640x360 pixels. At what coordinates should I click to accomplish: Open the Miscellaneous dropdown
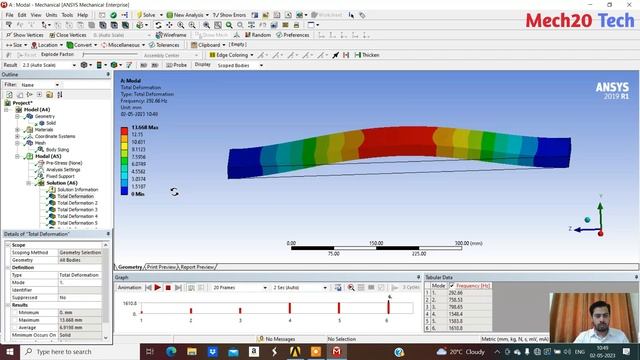tap(123, 45)
